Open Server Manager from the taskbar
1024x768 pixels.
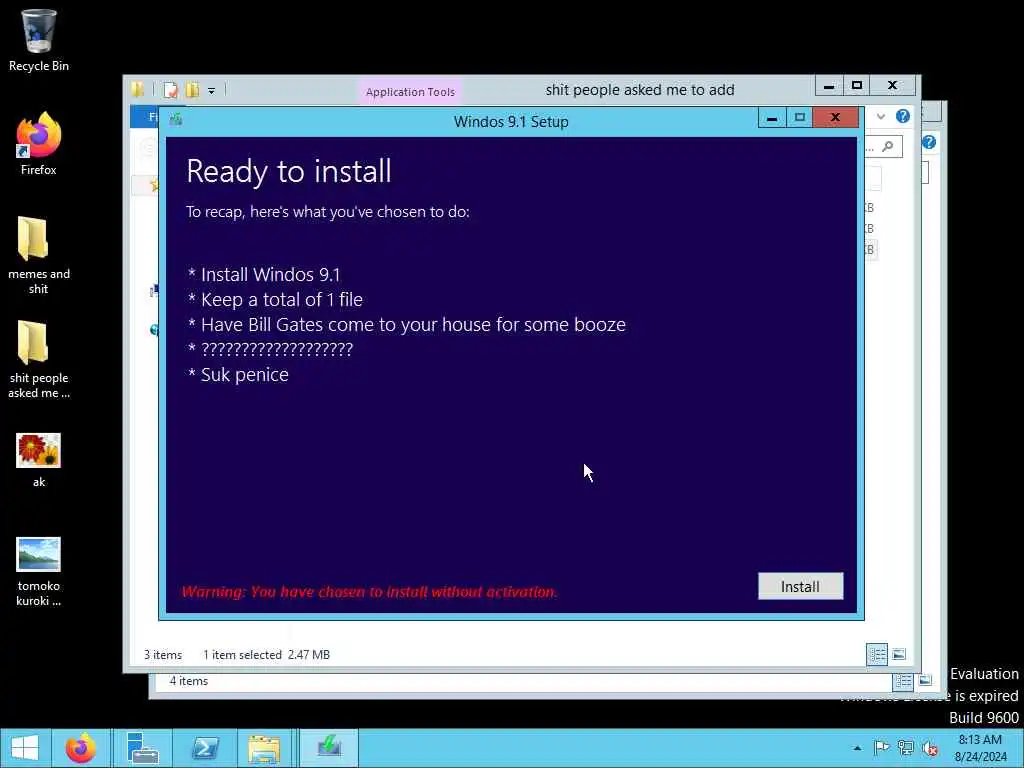(x=142, y=748)
